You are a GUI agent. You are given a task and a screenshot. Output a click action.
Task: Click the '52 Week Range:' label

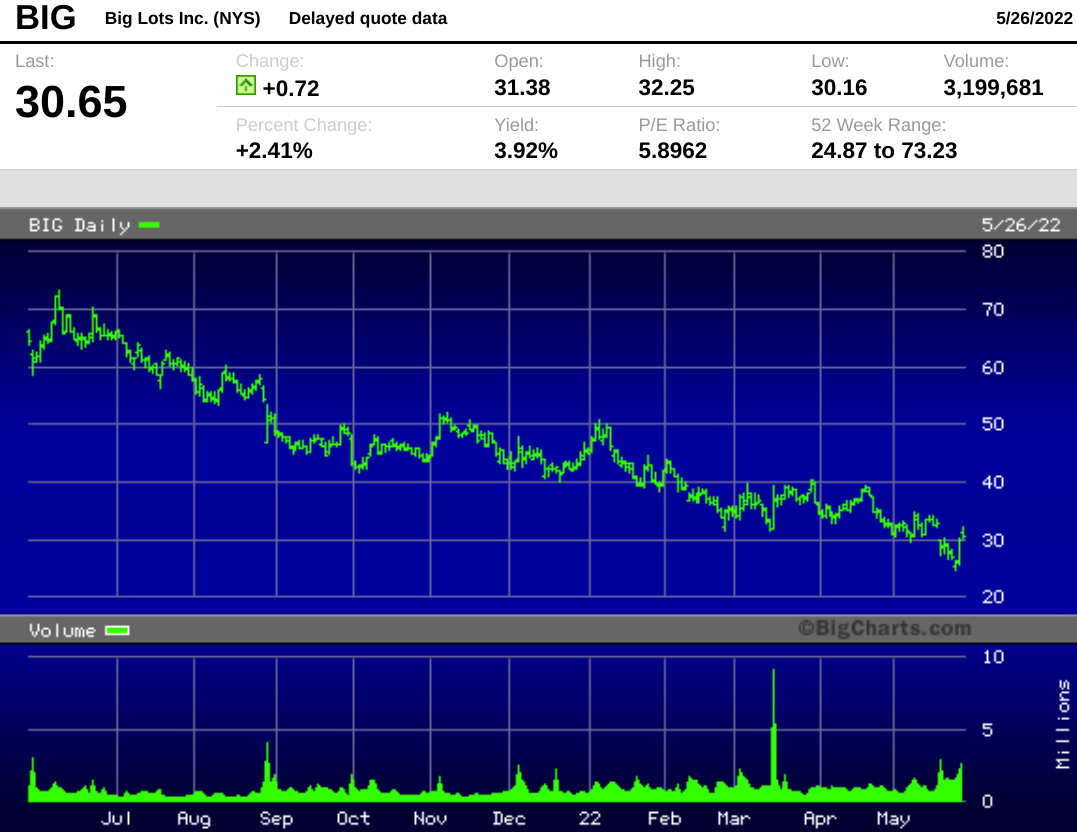pyautogui.click(x=878, y=125)
